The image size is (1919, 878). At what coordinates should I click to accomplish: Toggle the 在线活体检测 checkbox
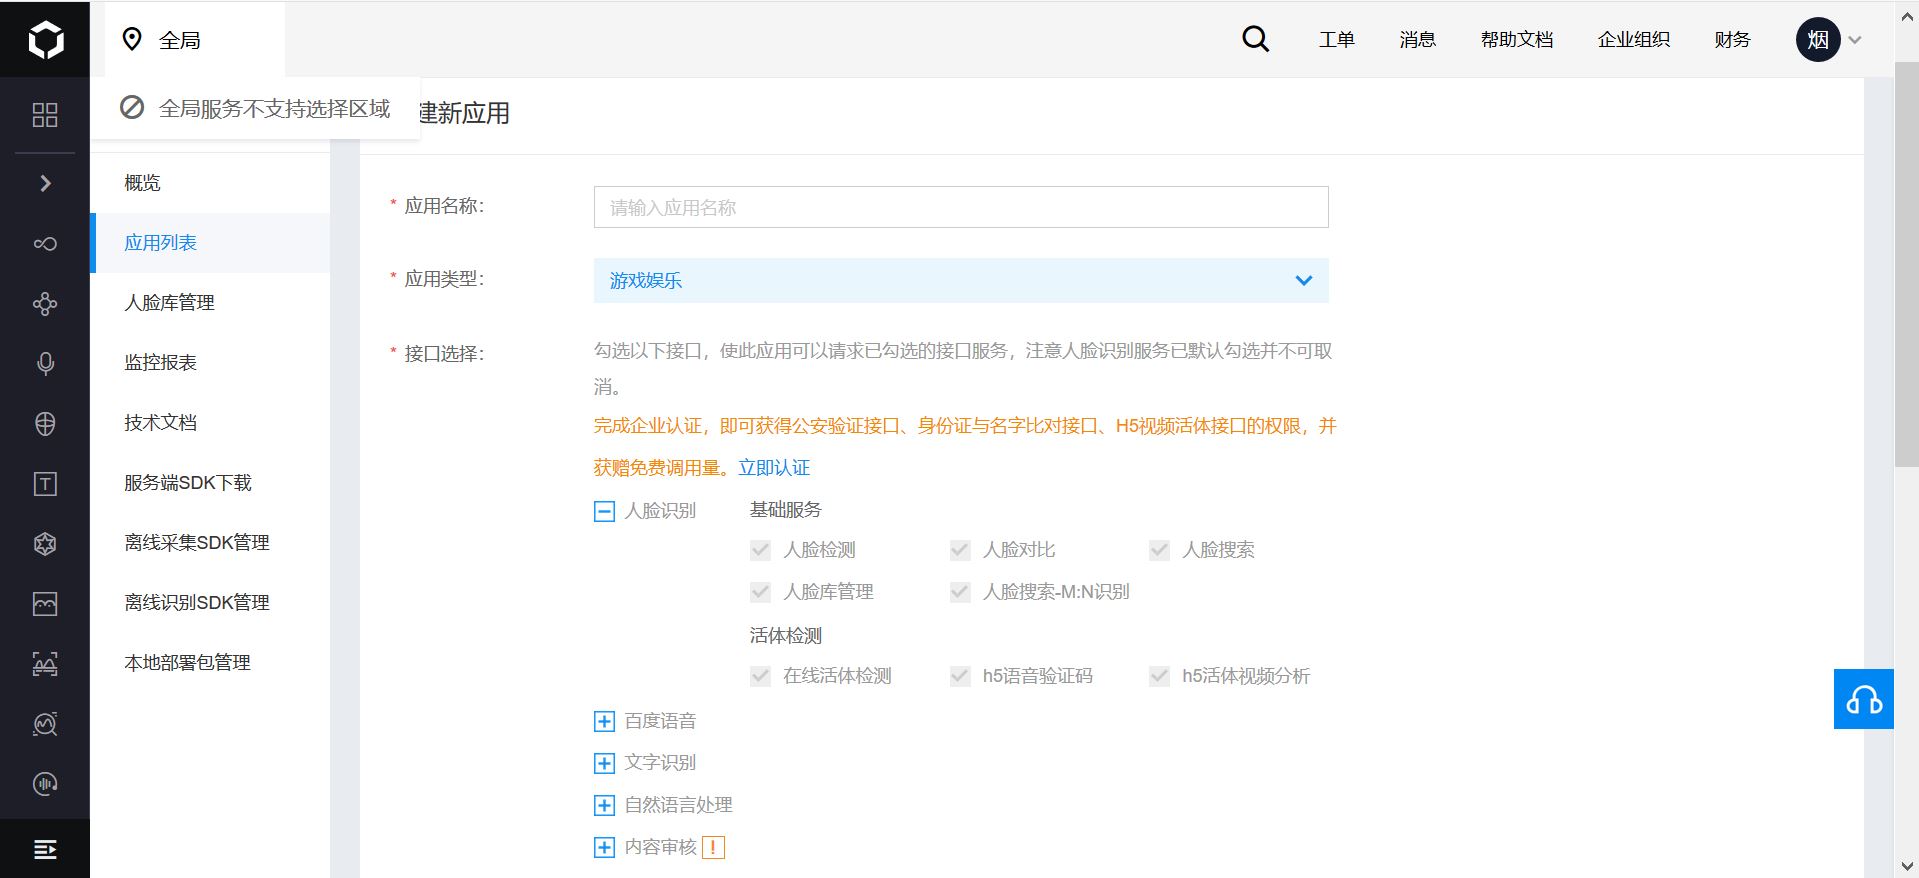click(760, 676)
